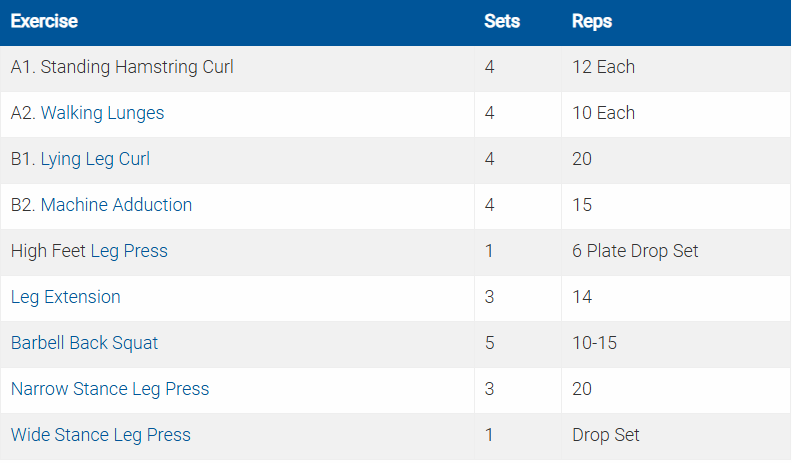Open the Leg Extension exercise link
Screen dimensions: 792x463
(x=65, y=297)
